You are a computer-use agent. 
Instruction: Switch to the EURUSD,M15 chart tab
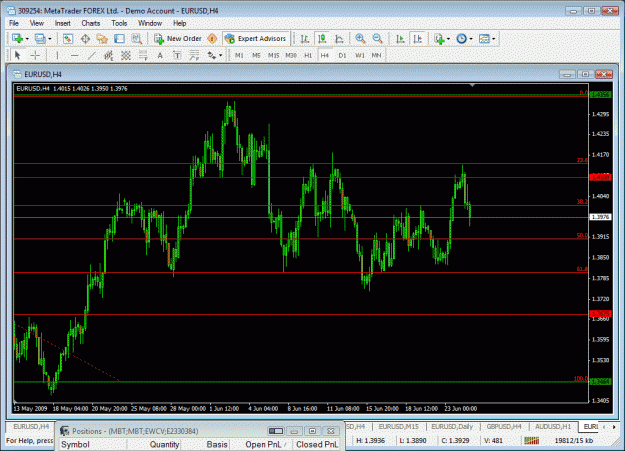point(399,427)
